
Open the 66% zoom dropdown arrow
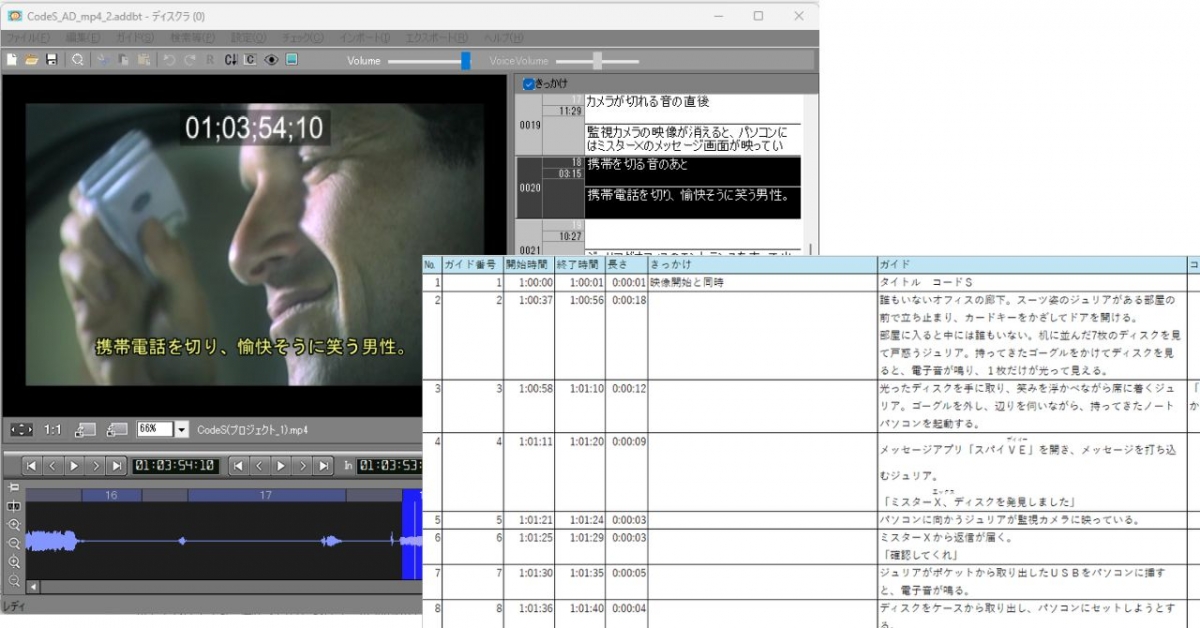click(182, 430)
